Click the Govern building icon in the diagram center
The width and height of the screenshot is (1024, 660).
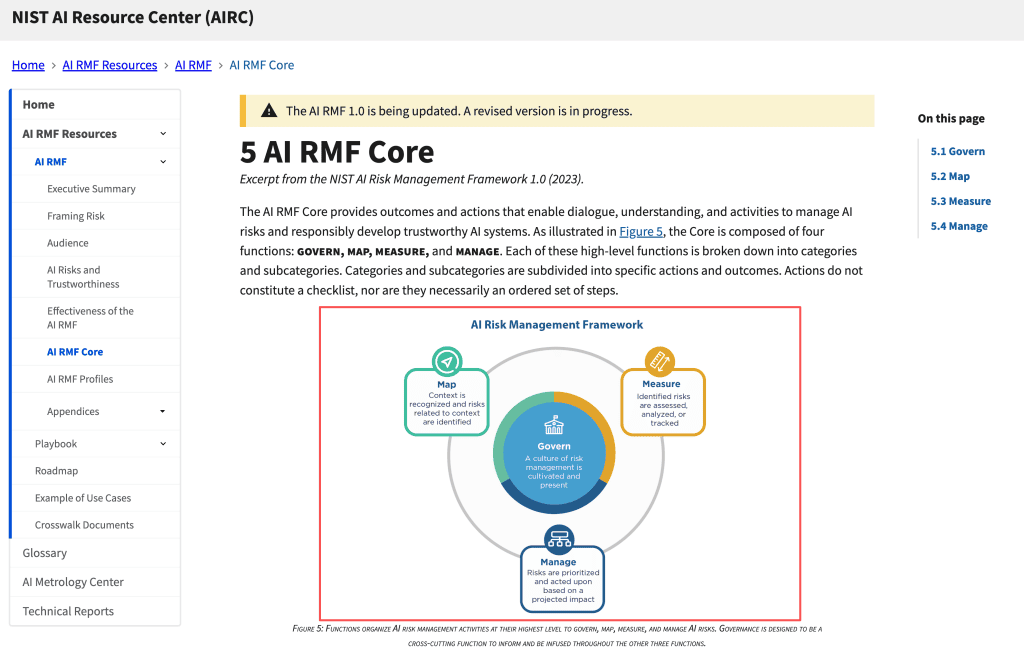pyautogui.click(x=554, y=425)
